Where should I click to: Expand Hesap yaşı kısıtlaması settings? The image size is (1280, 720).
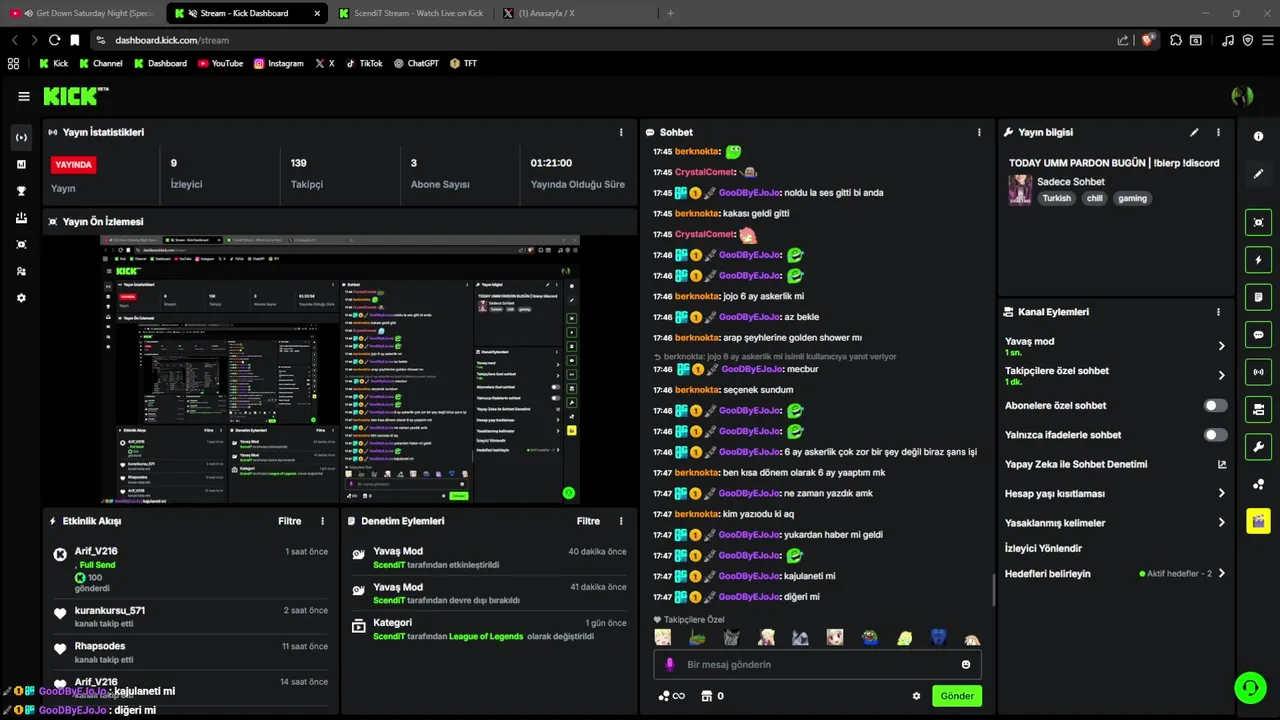pos(1221,493)
